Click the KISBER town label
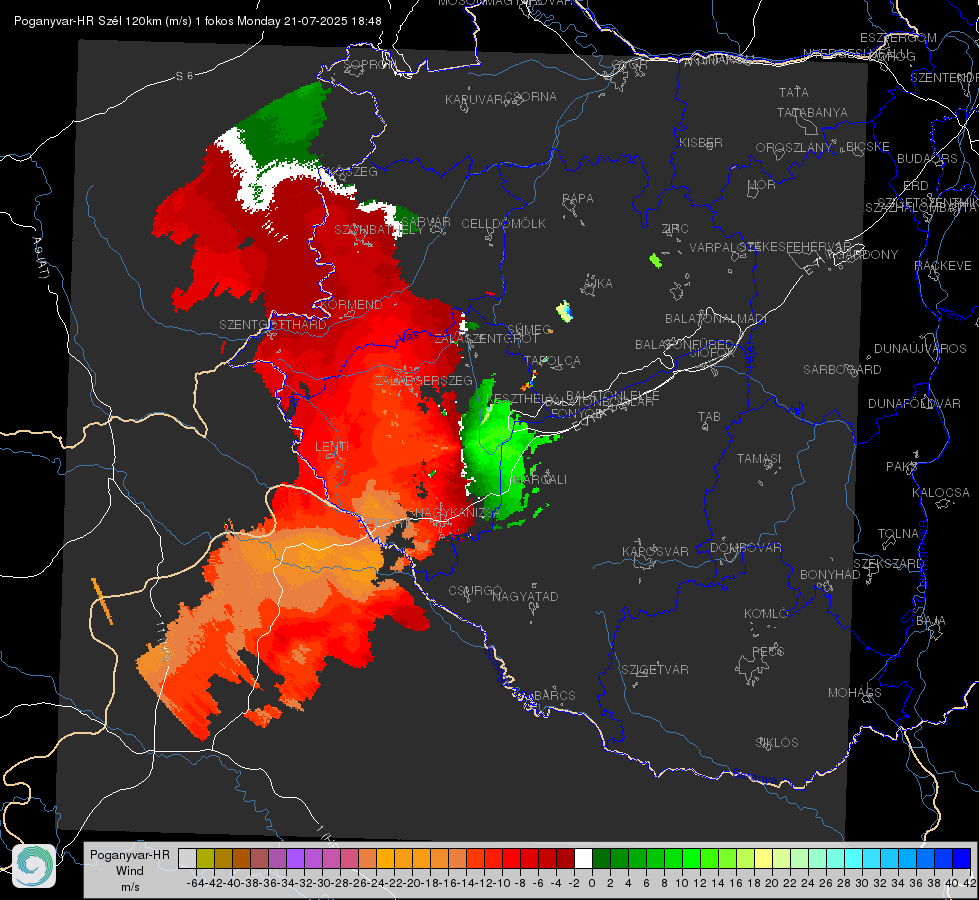This screenshot has width=979, height=900. pos(701,143)
